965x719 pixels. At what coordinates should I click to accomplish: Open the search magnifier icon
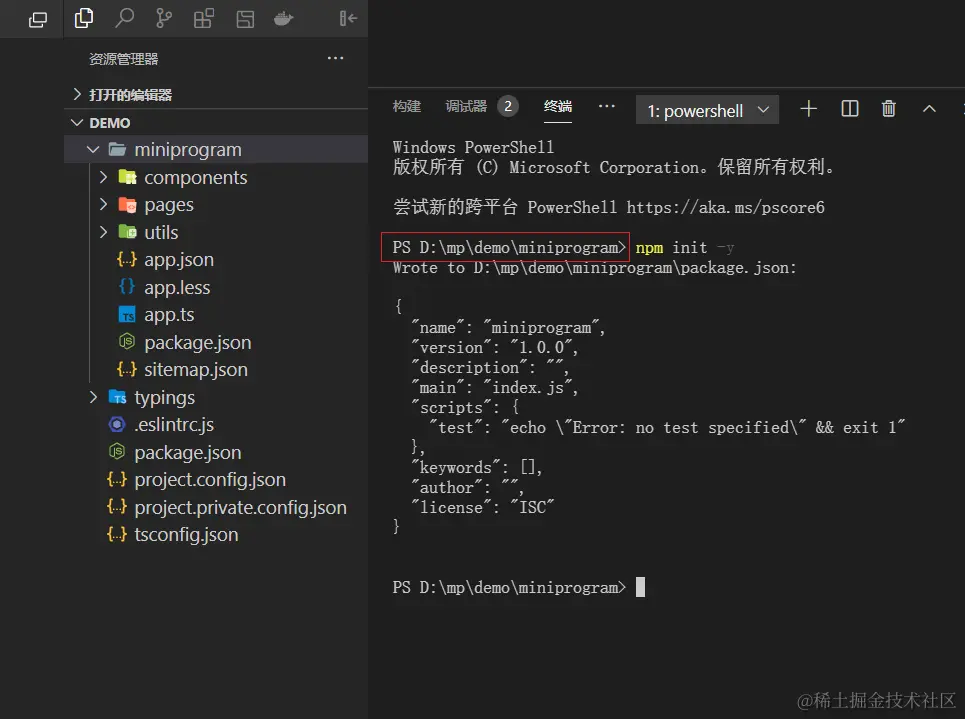point(124,18)
